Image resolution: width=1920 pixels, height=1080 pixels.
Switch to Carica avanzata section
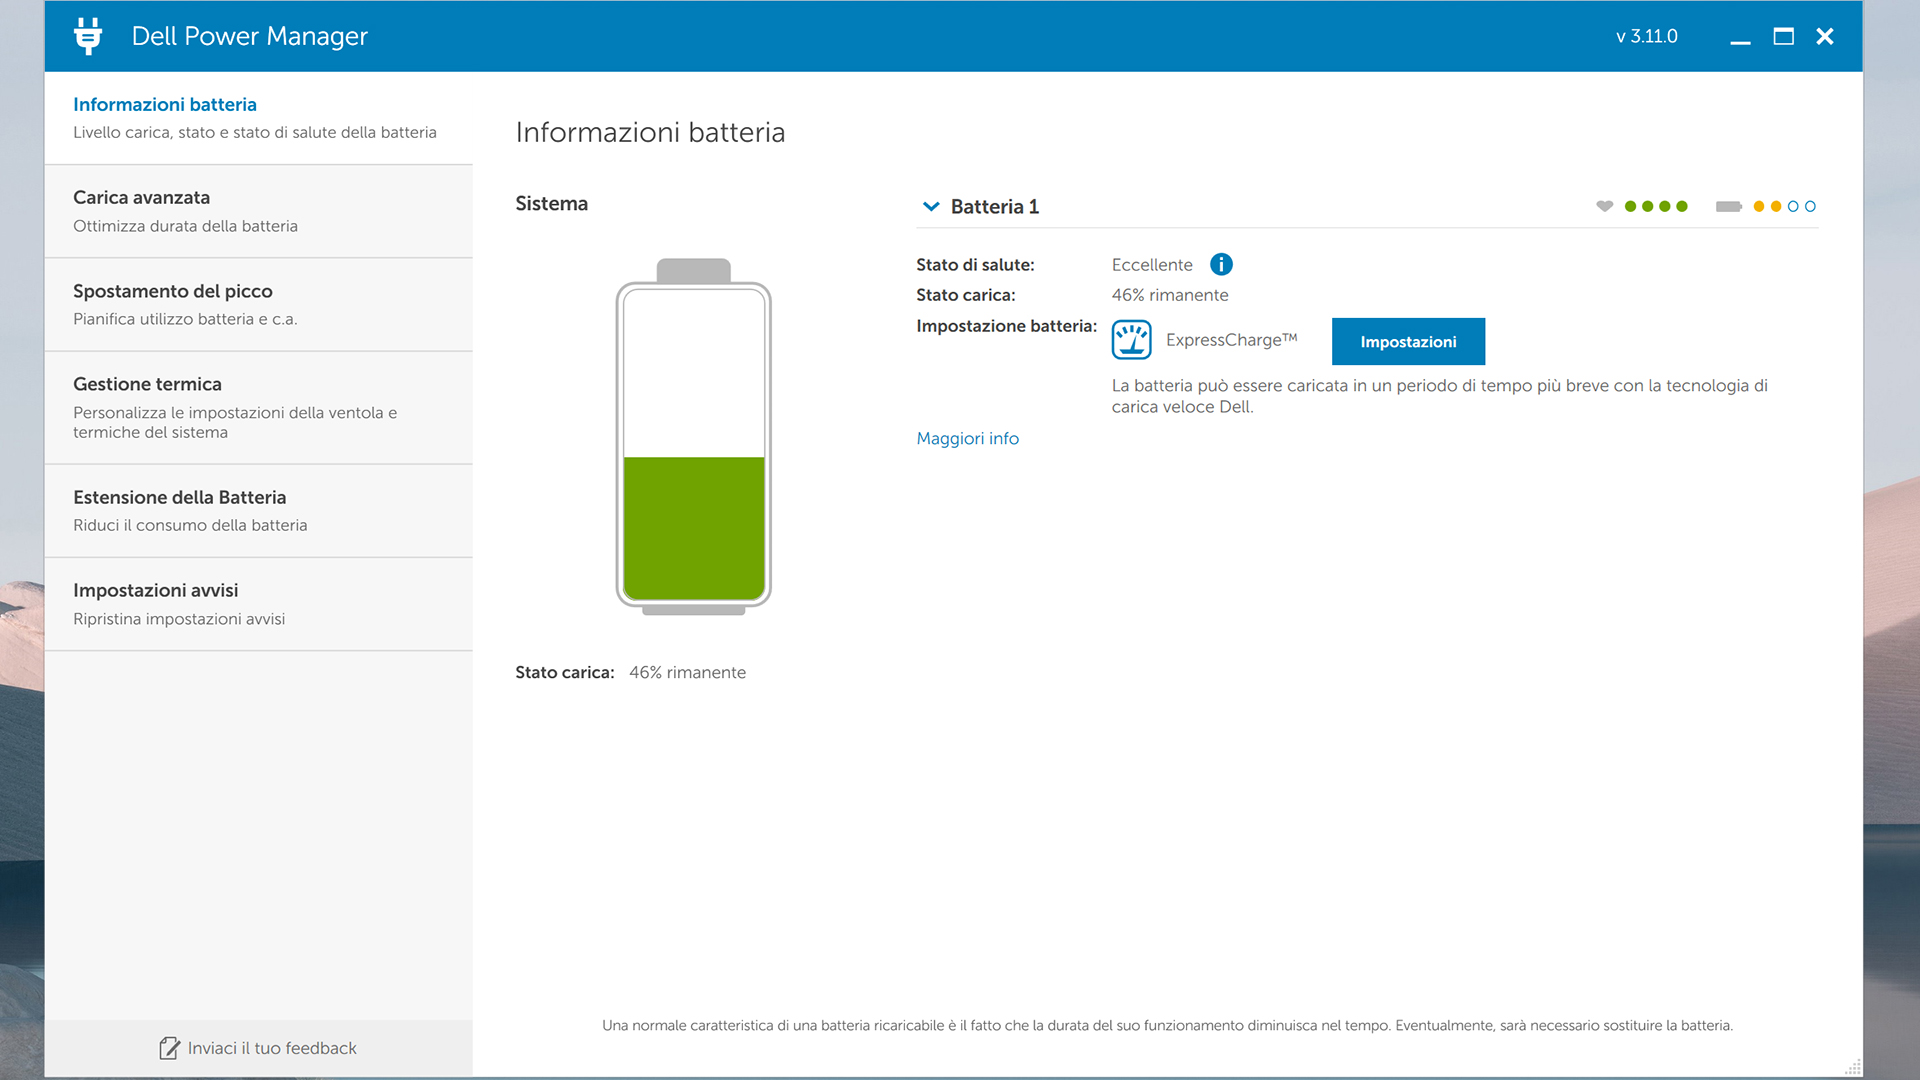[141, 197]
